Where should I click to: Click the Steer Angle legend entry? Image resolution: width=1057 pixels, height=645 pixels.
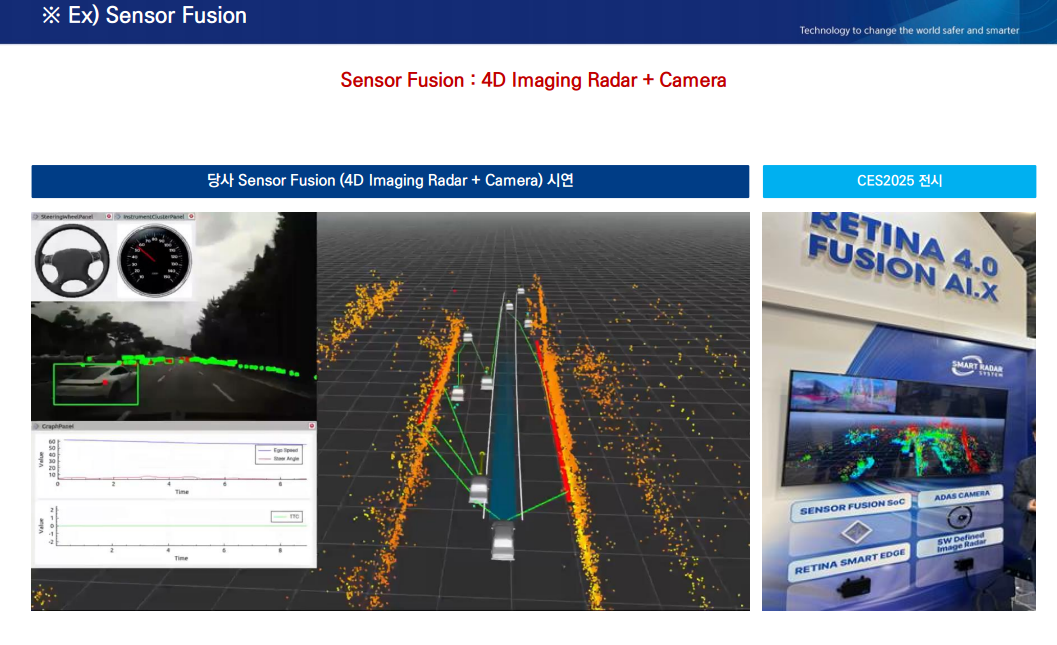[279, 458]
